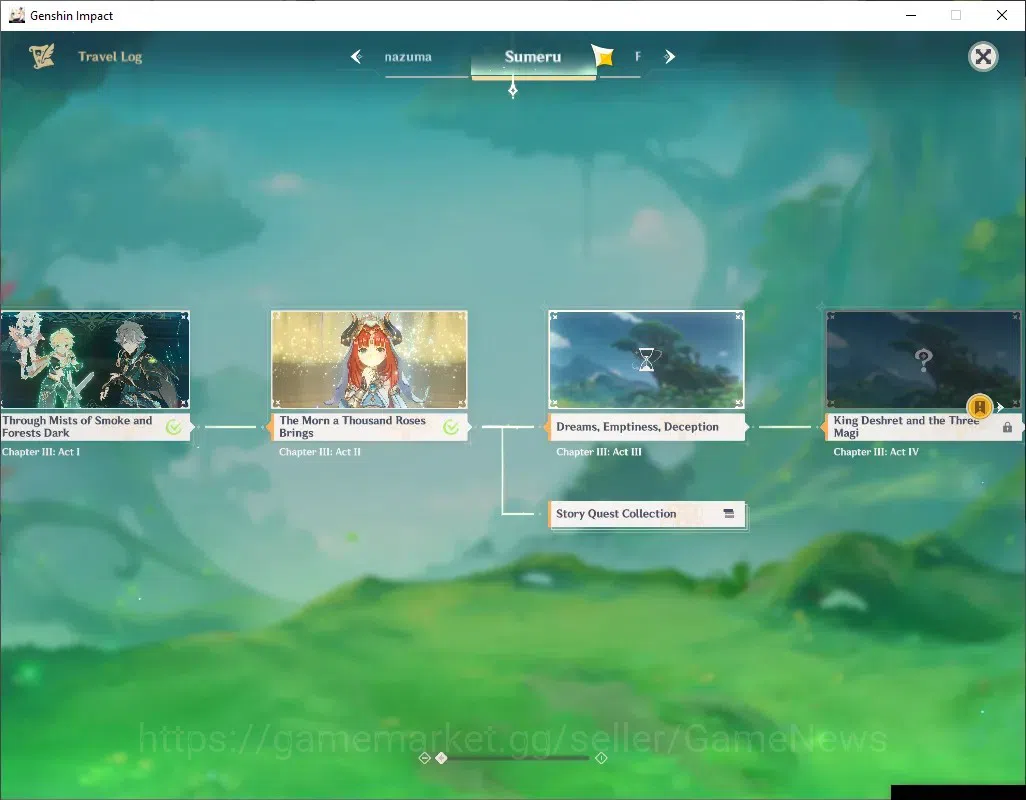Click the question mark on Act IV thumbnail
The image size is (1026, 800).
[923, 359]
